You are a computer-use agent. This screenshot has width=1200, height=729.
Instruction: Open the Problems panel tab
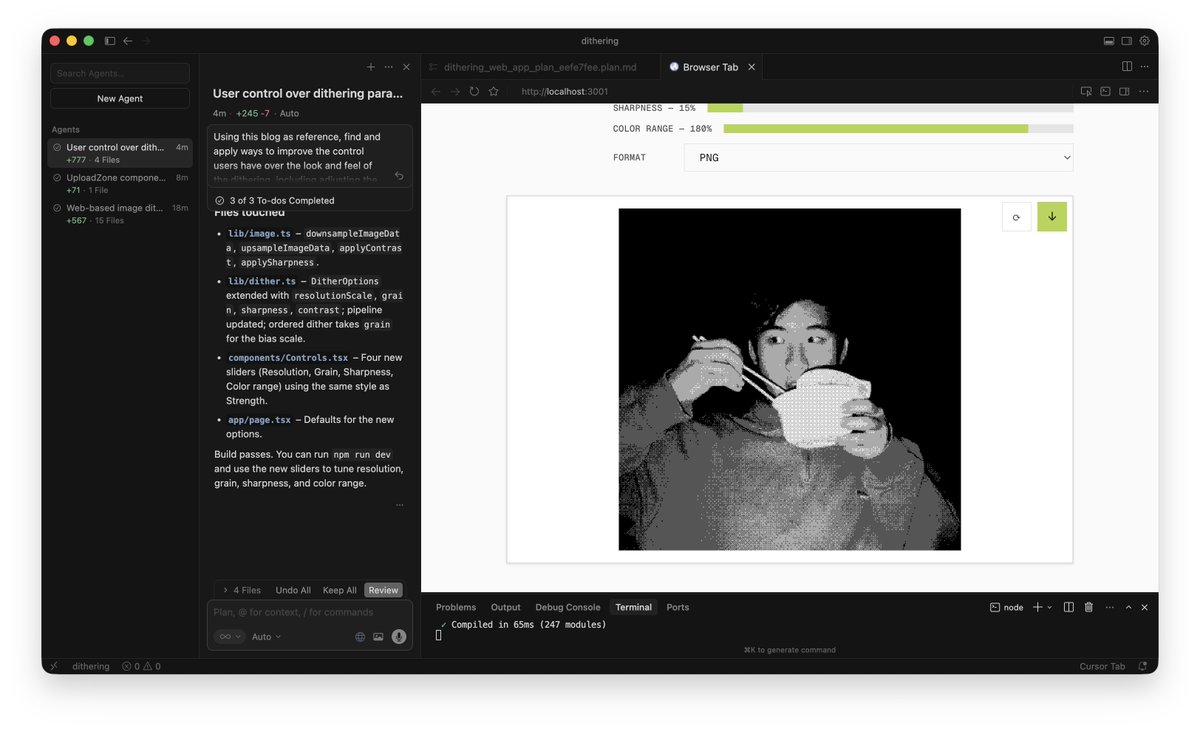(x=456, y=607)
